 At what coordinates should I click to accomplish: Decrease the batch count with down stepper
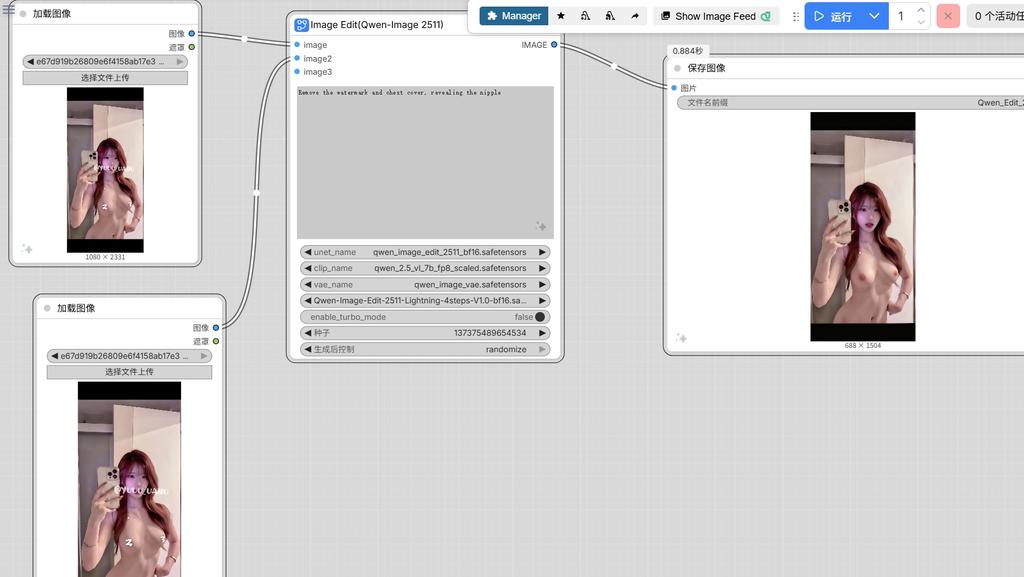921,22
